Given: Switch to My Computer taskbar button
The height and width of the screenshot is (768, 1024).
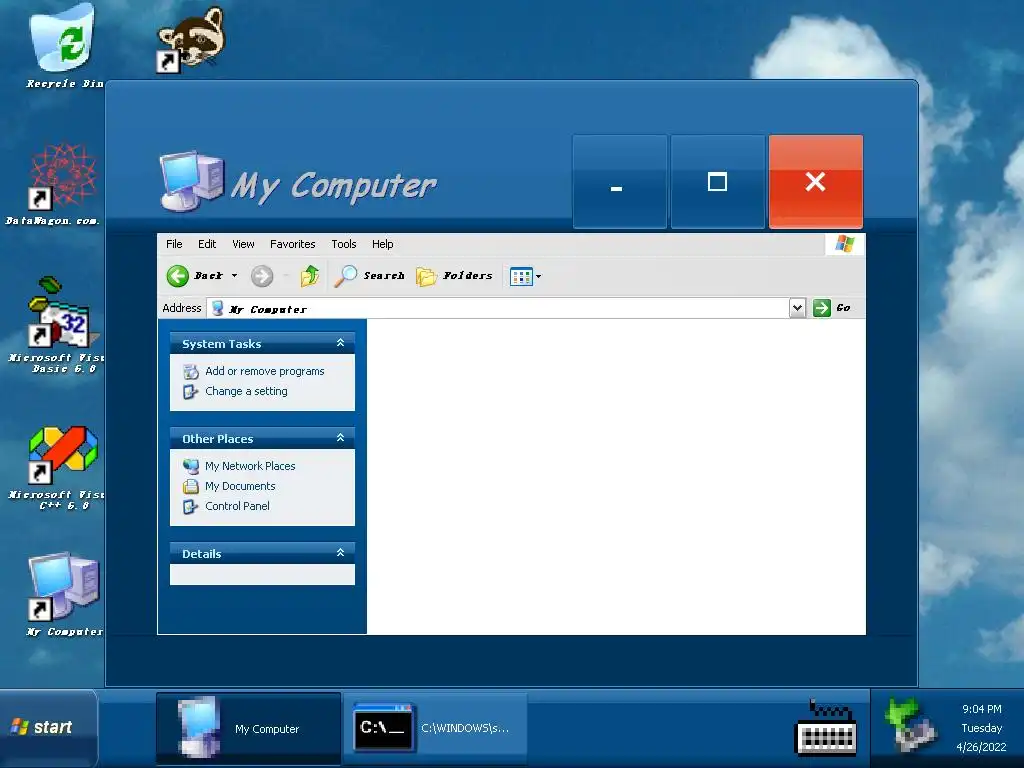Looking at the screenshot, I should coord(248,728).
